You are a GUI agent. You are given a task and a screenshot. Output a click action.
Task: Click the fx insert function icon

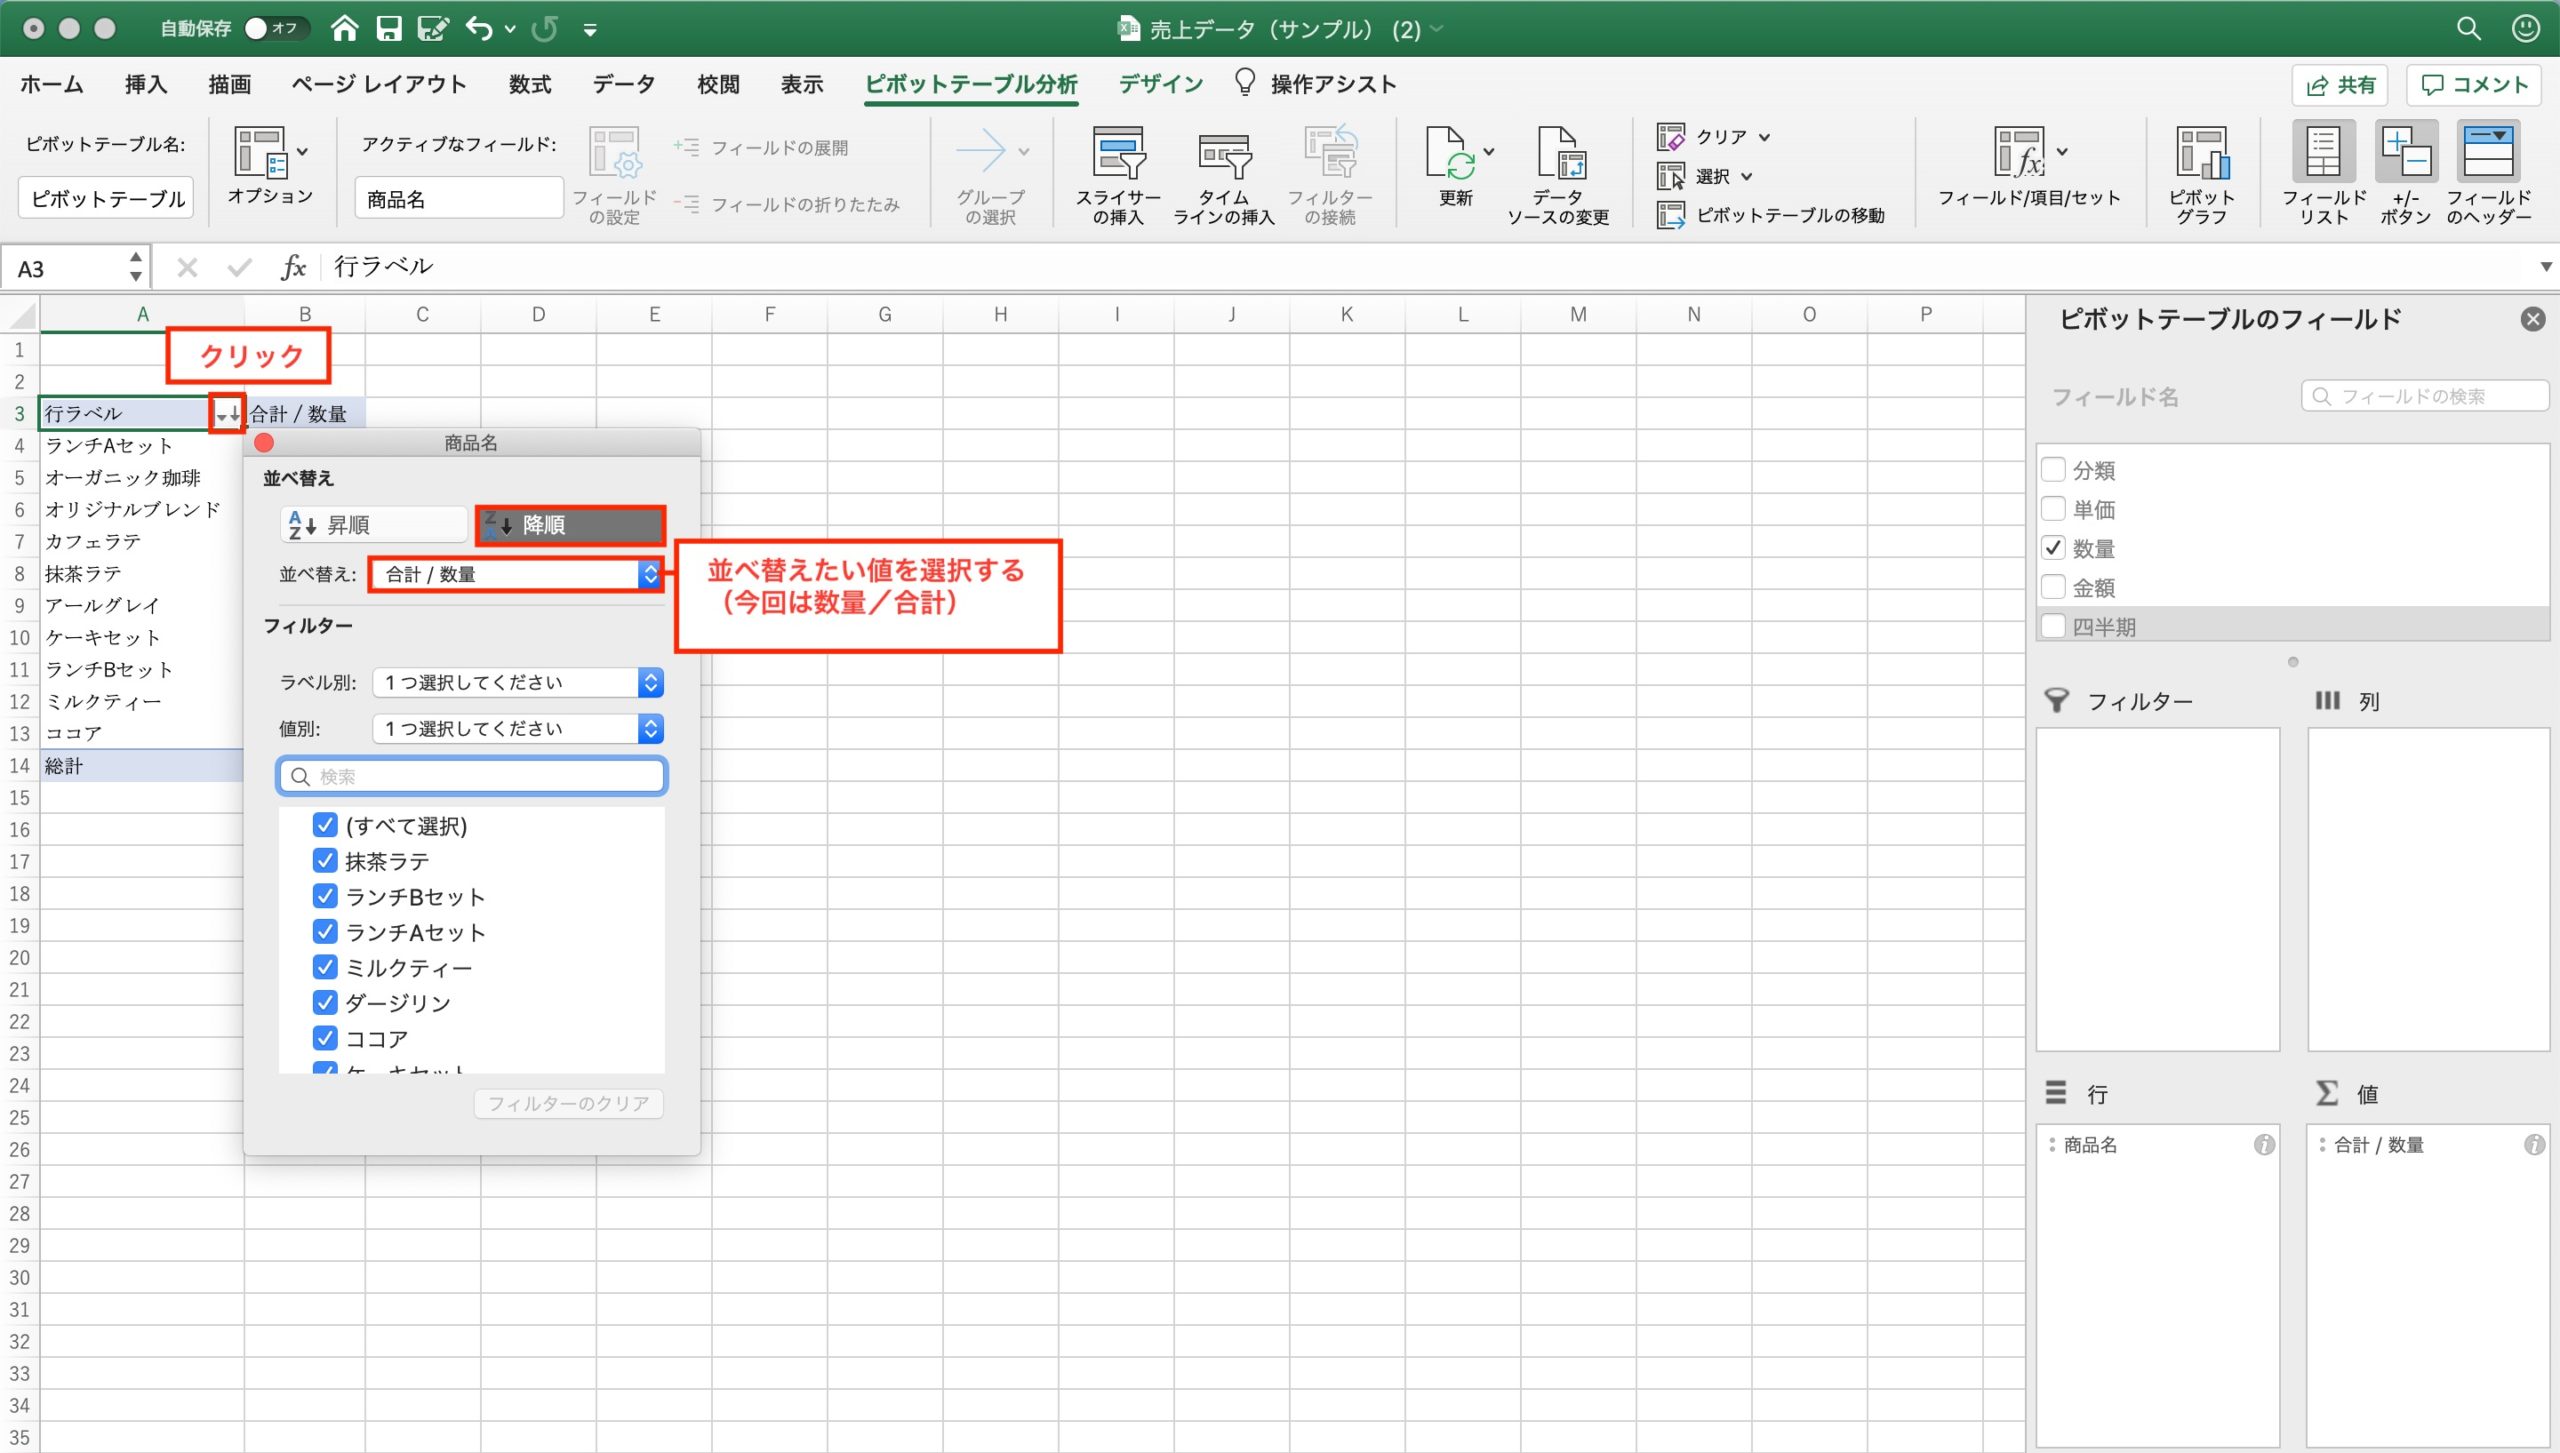pos(293,267)
